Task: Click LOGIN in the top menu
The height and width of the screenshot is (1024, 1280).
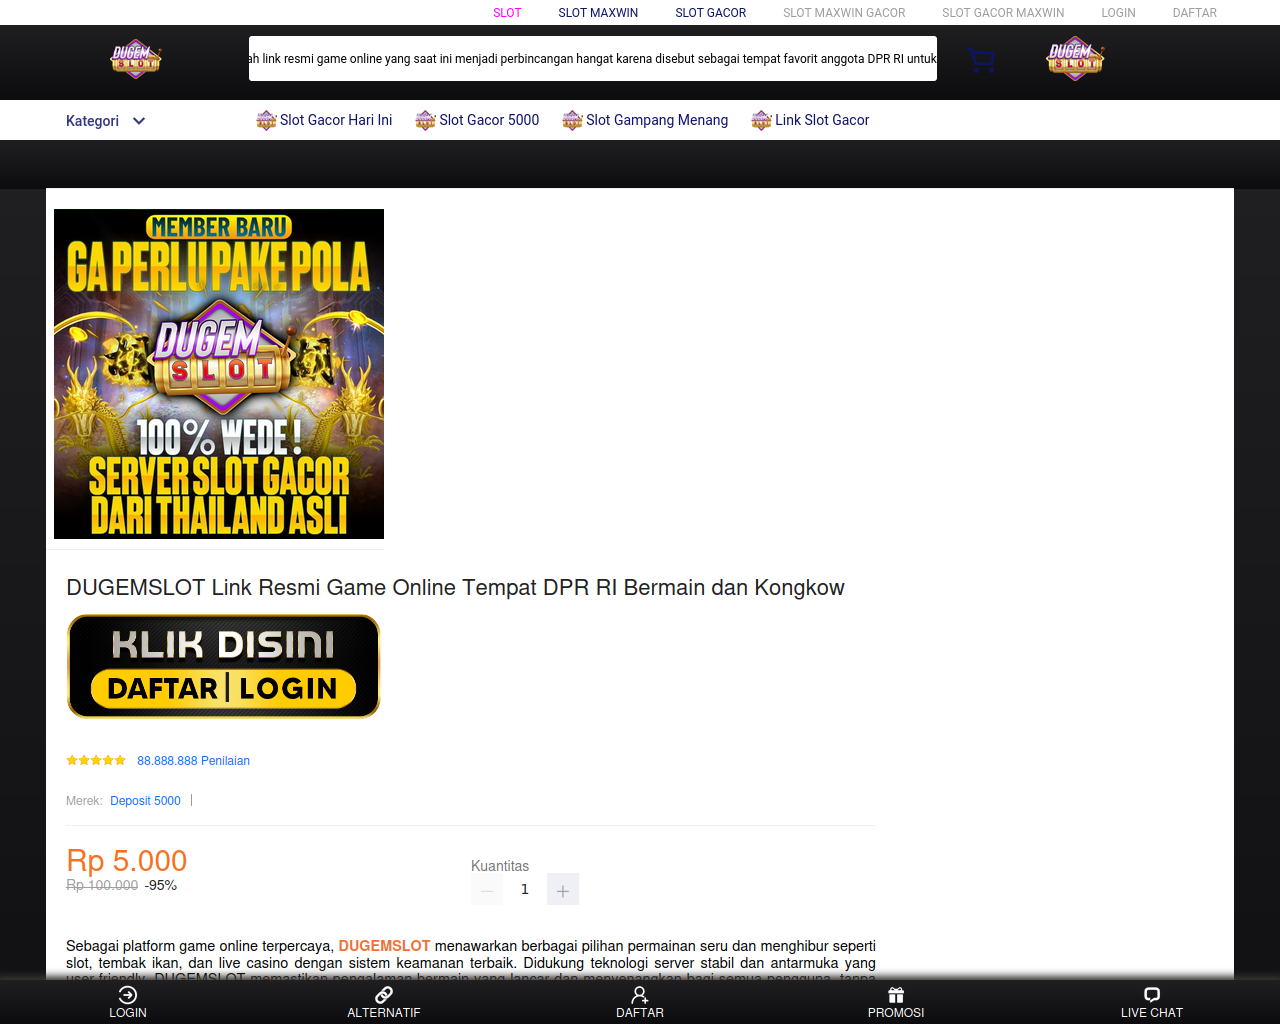Action: pyautogui.click(x=1118, y=13)
